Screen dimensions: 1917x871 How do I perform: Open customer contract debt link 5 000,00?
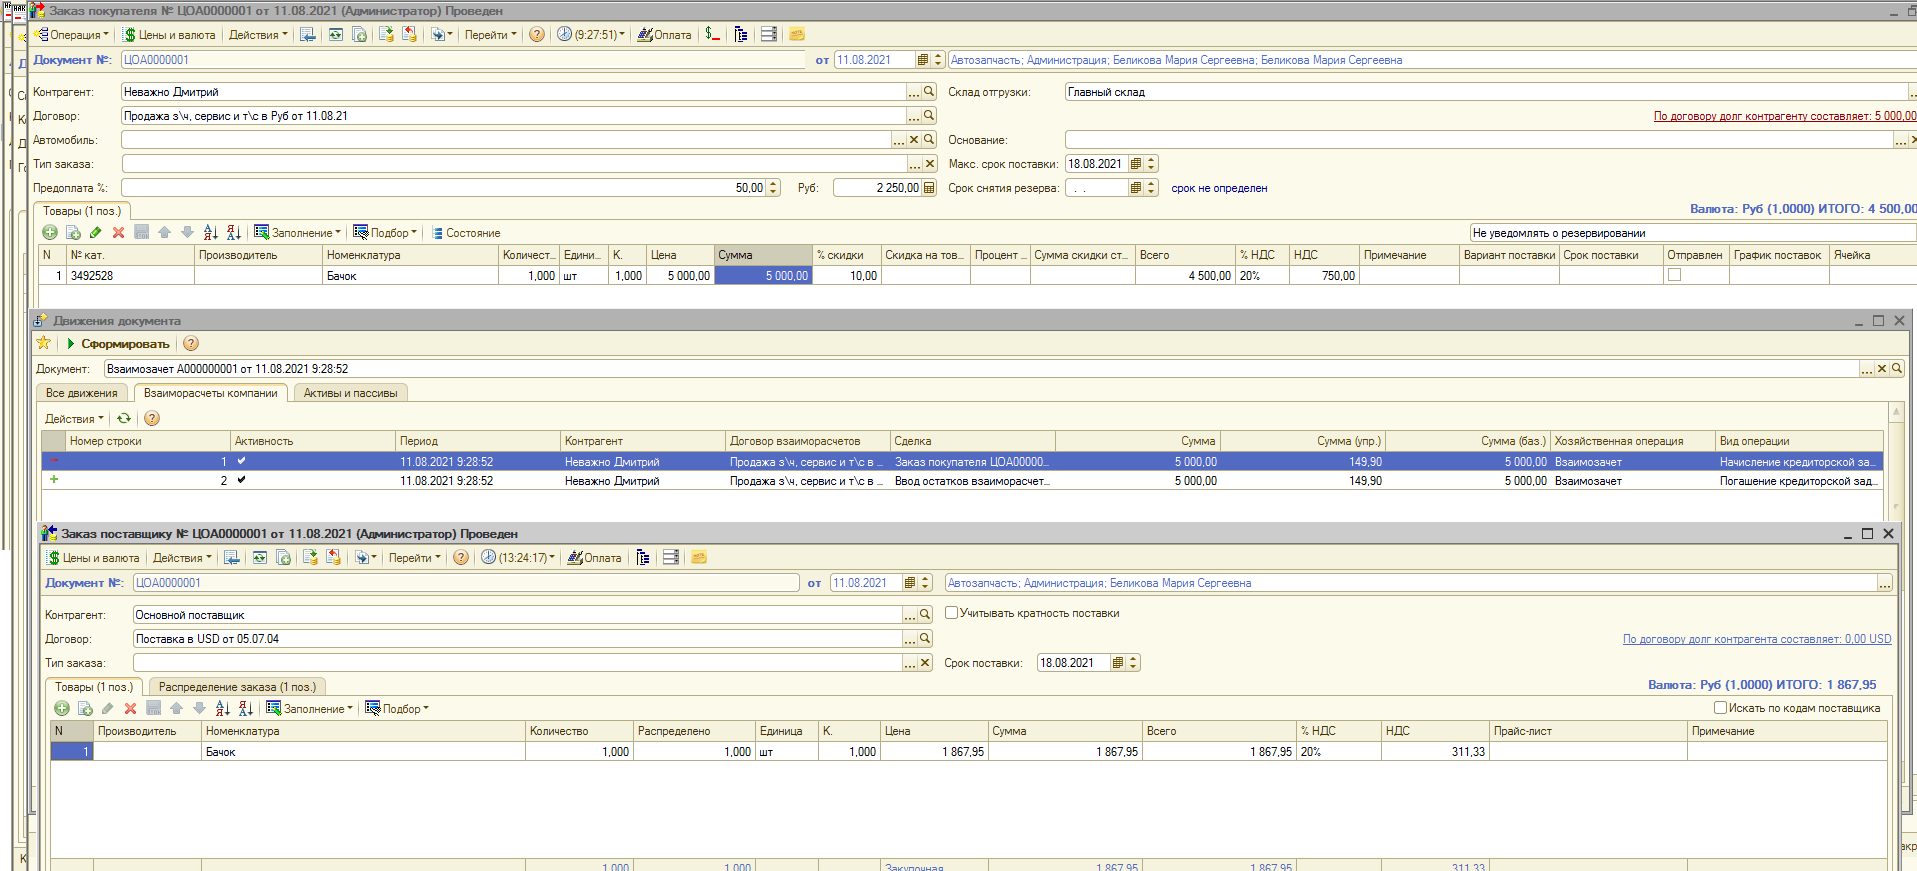(1785, 116)
